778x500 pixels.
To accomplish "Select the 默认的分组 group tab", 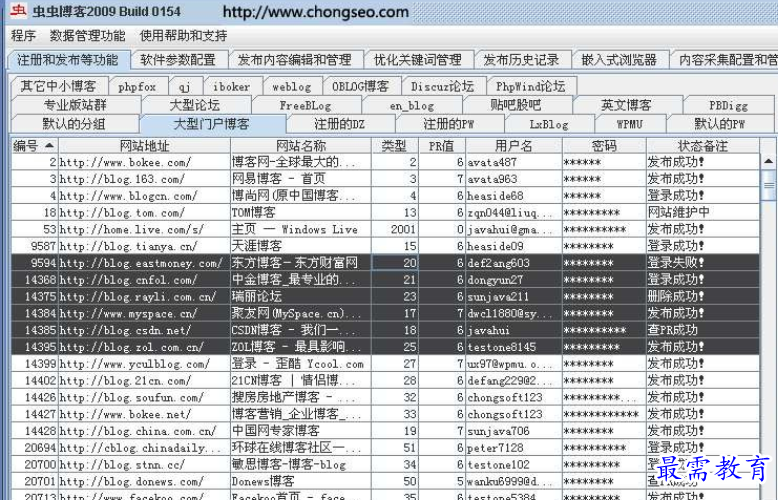I will (x=74, y=124).
